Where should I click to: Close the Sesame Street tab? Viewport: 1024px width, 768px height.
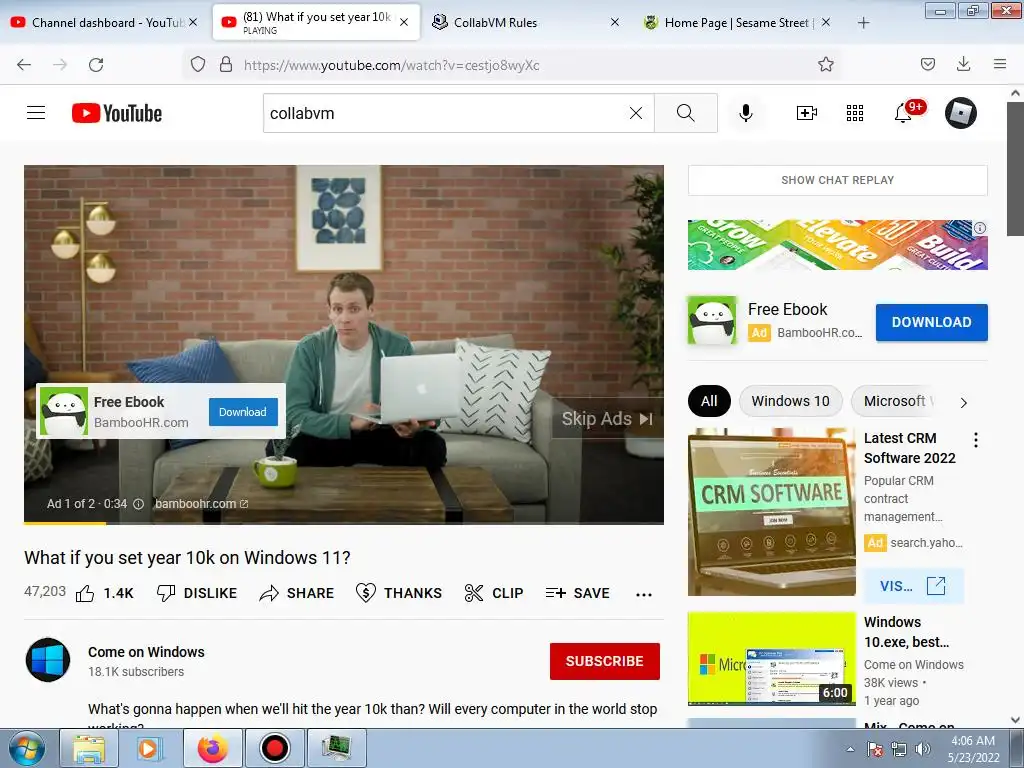[825, 22]
